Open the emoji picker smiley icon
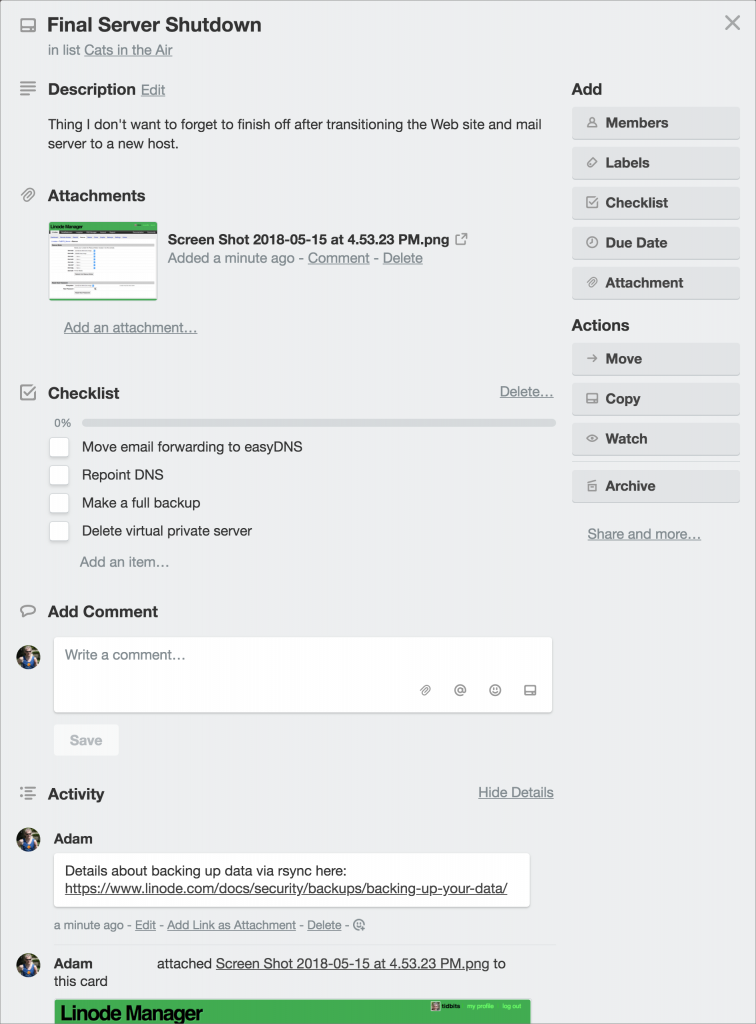 pyautogui.click(x=495, y=690)
